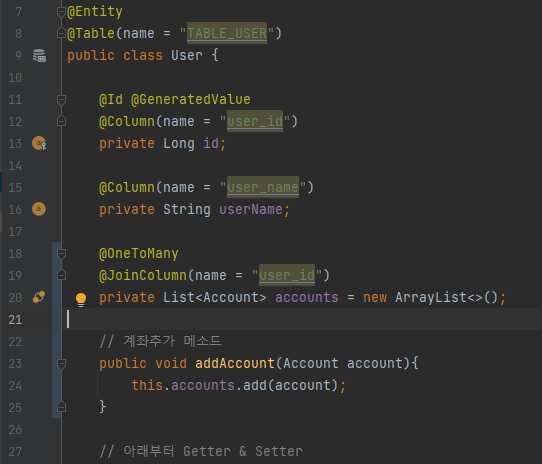Click the addAccount method name

[235, 363]
